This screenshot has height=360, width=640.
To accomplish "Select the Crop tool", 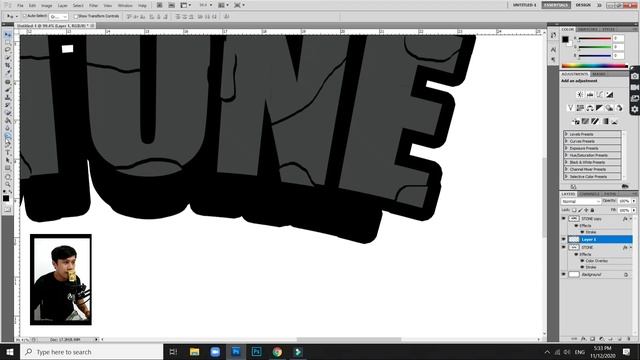I will pos(8,65).
